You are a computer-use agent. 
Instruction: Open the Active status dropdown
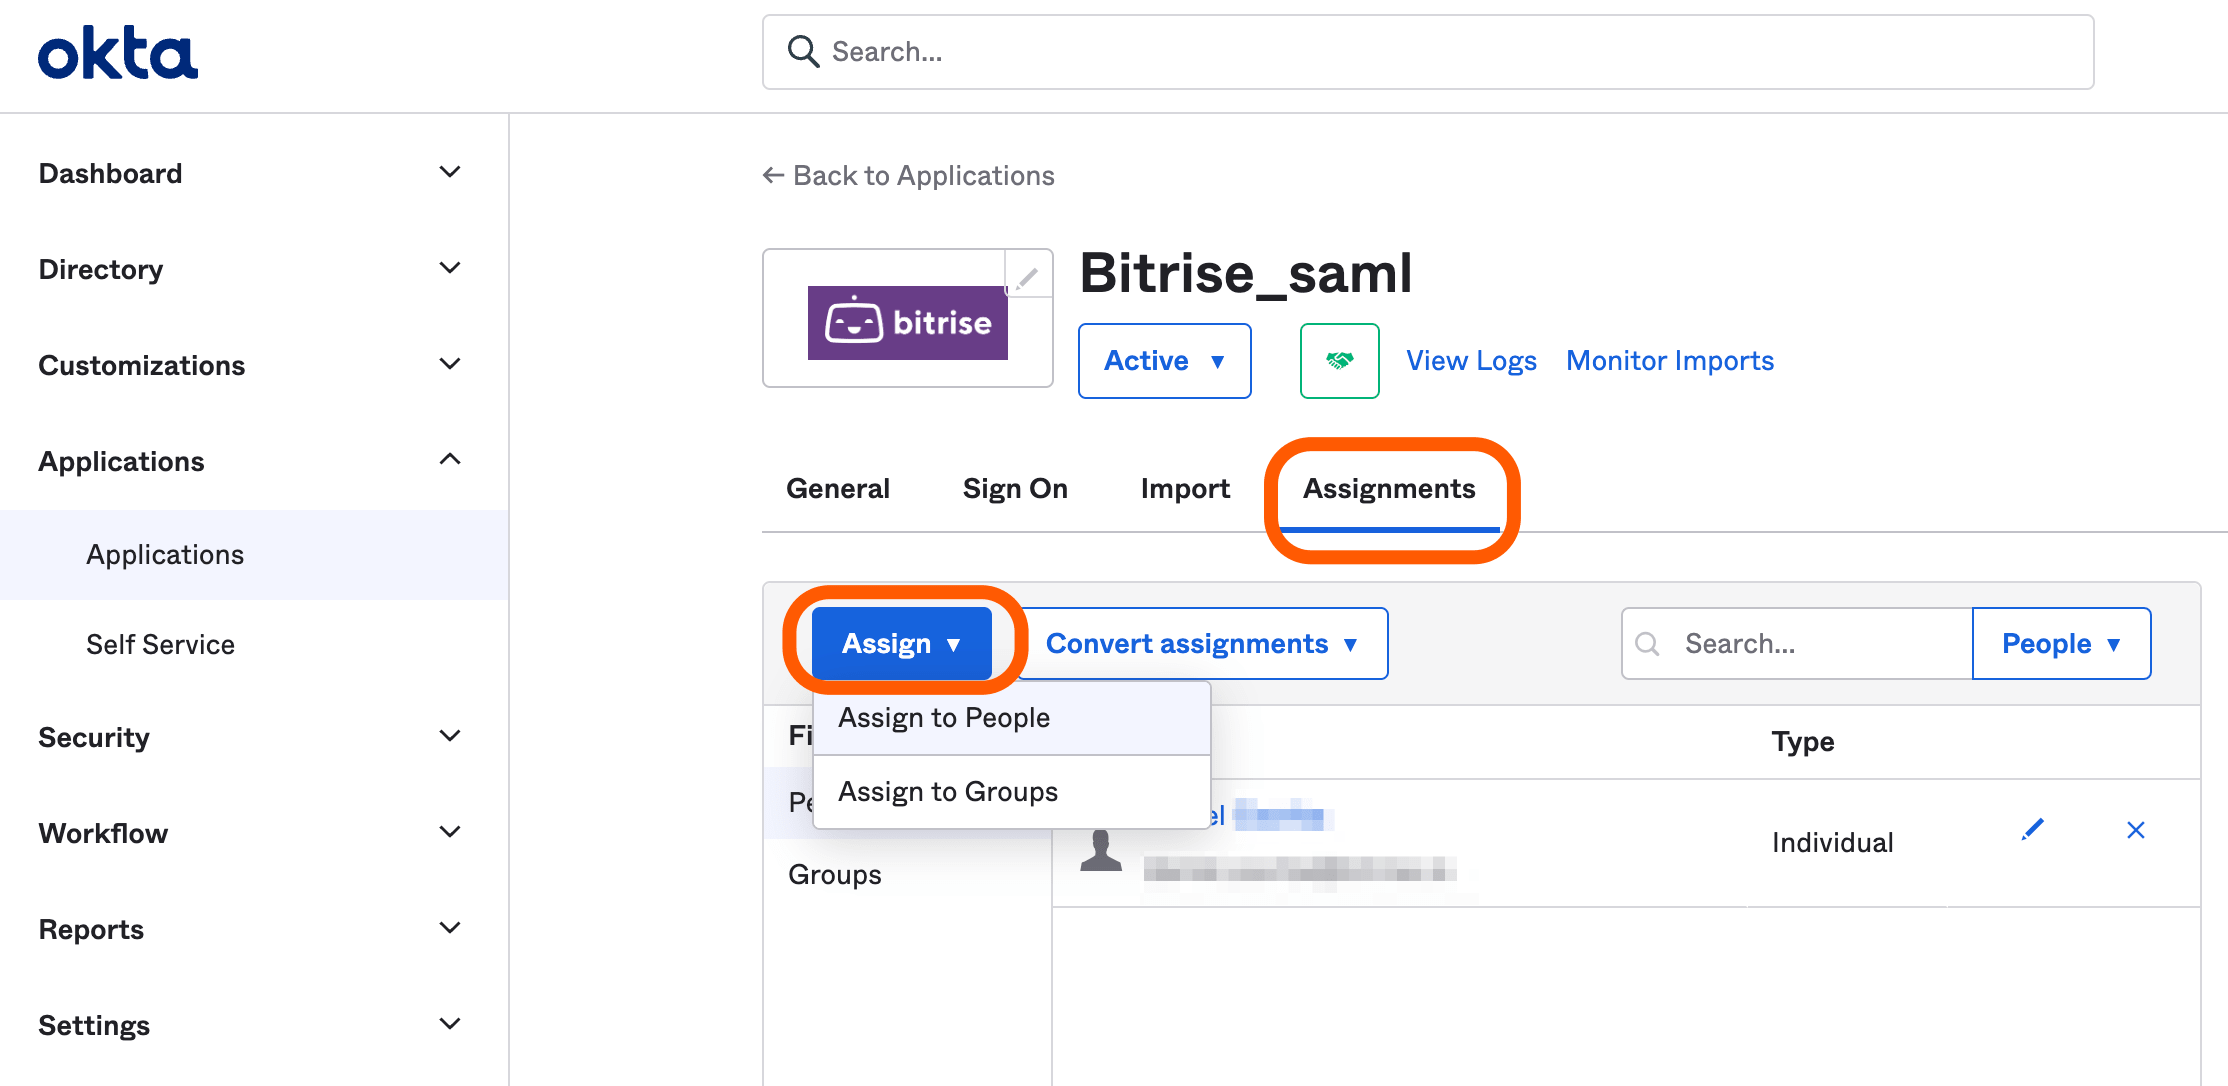1164,361
